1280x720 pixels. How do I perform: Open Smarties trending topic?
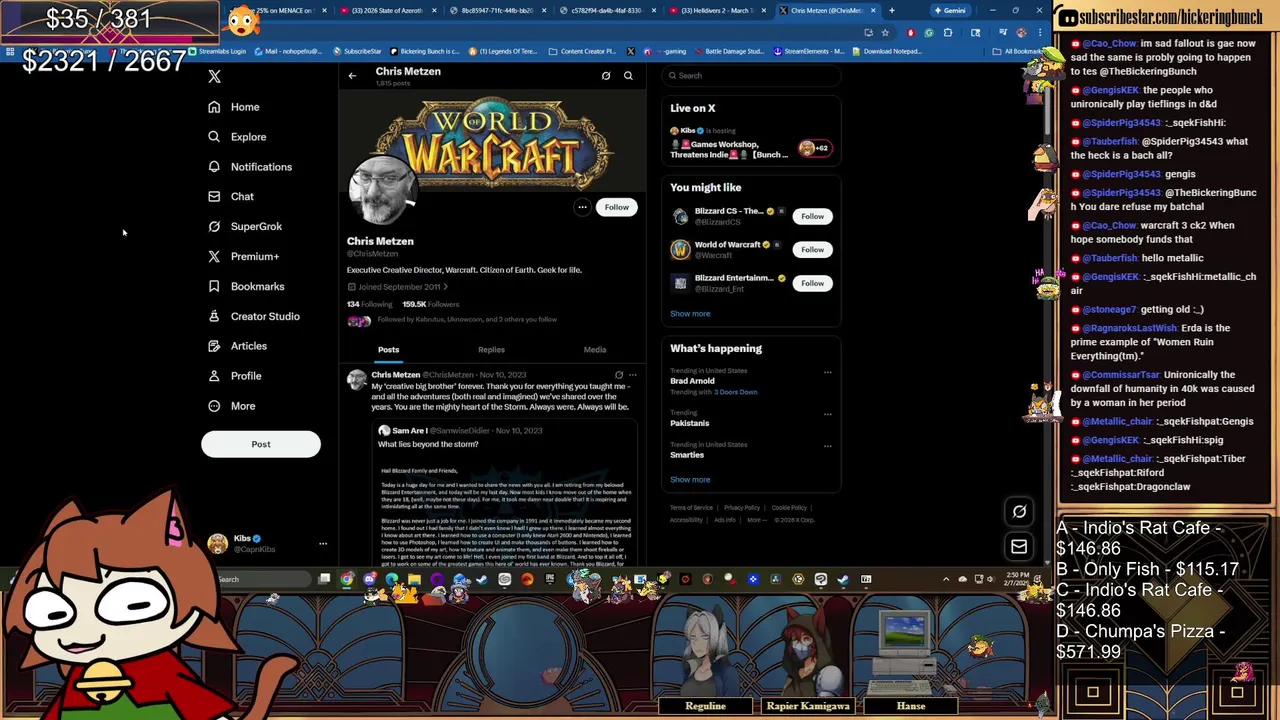click(687, 455)
